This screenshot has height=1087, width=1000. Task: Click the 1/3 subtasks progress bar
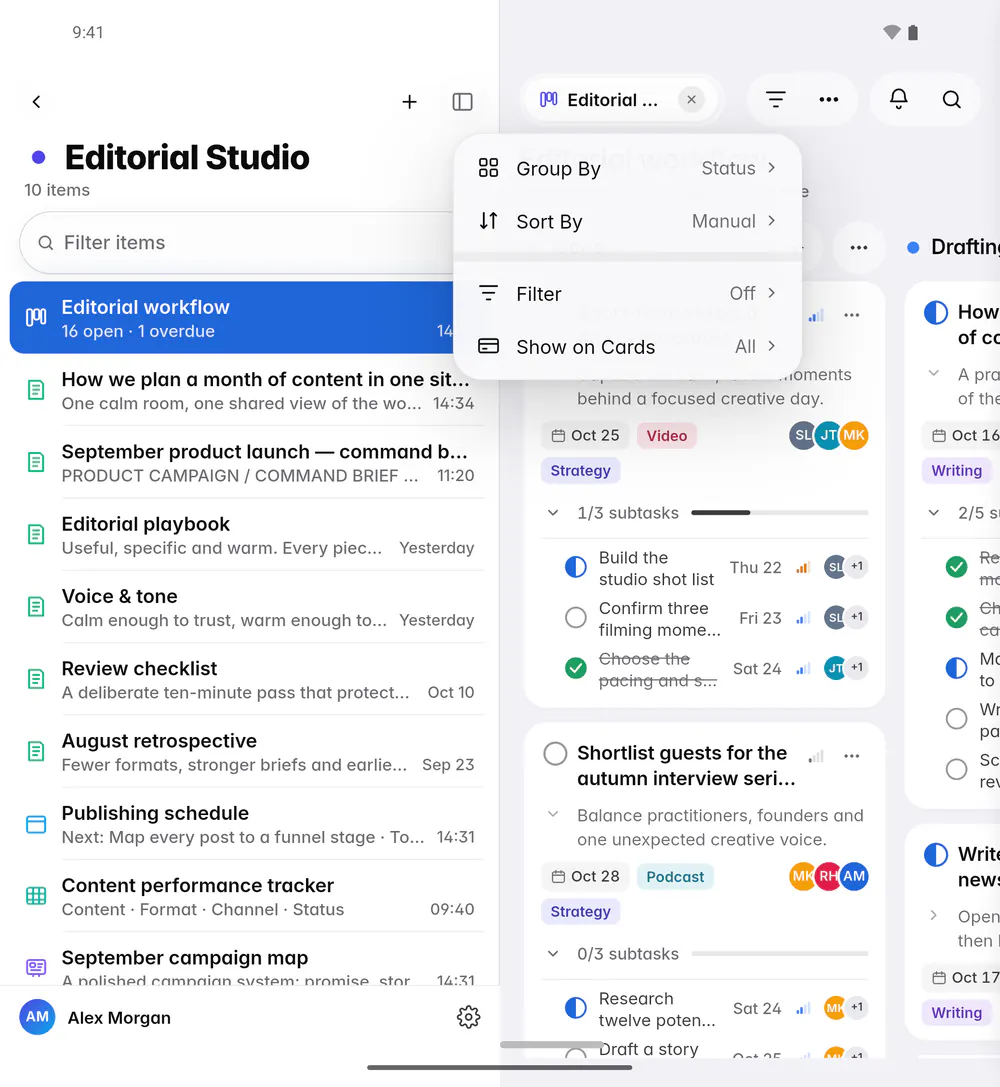(780, 513)
